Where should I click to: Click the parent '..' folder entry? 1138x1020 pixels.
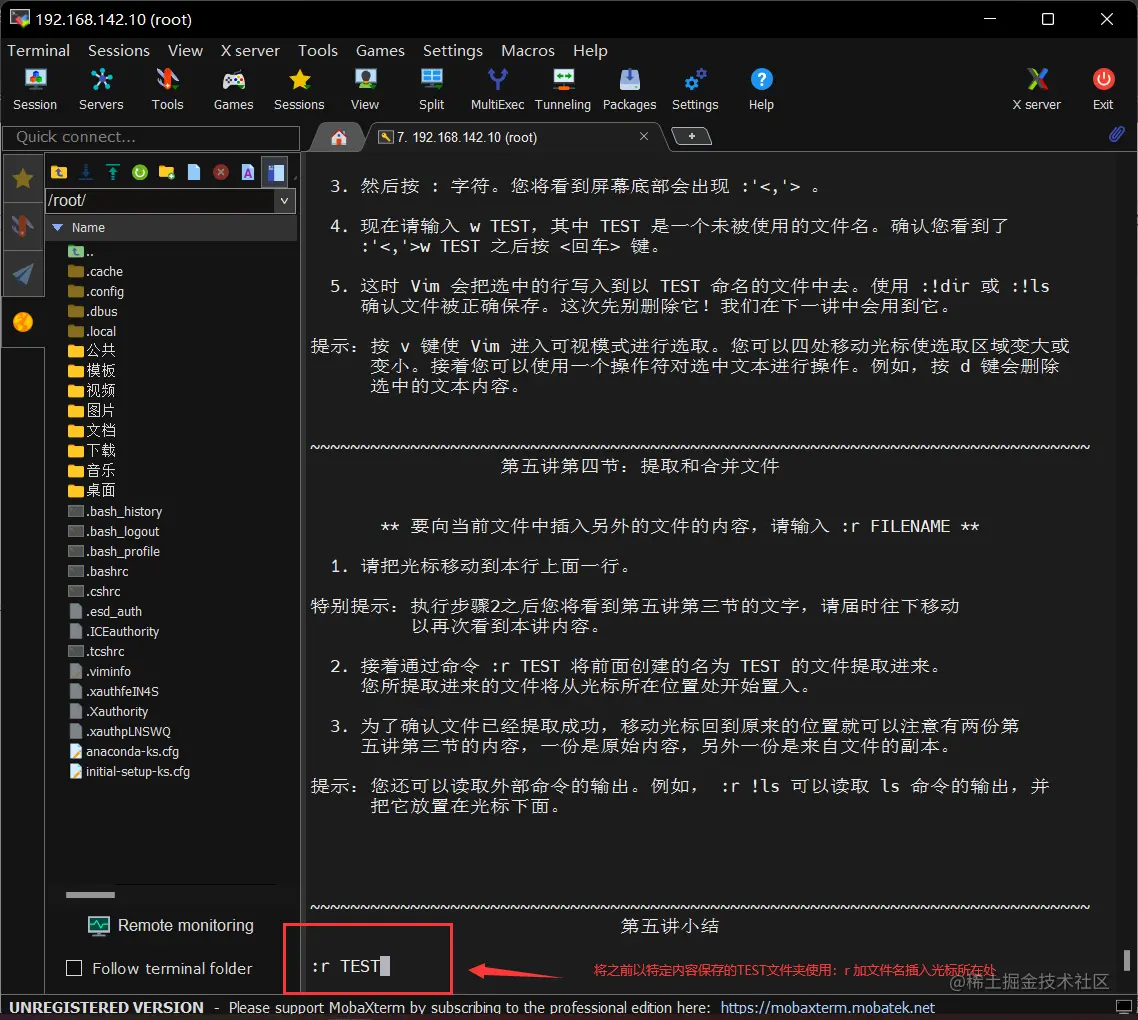[x=81, y=252]
